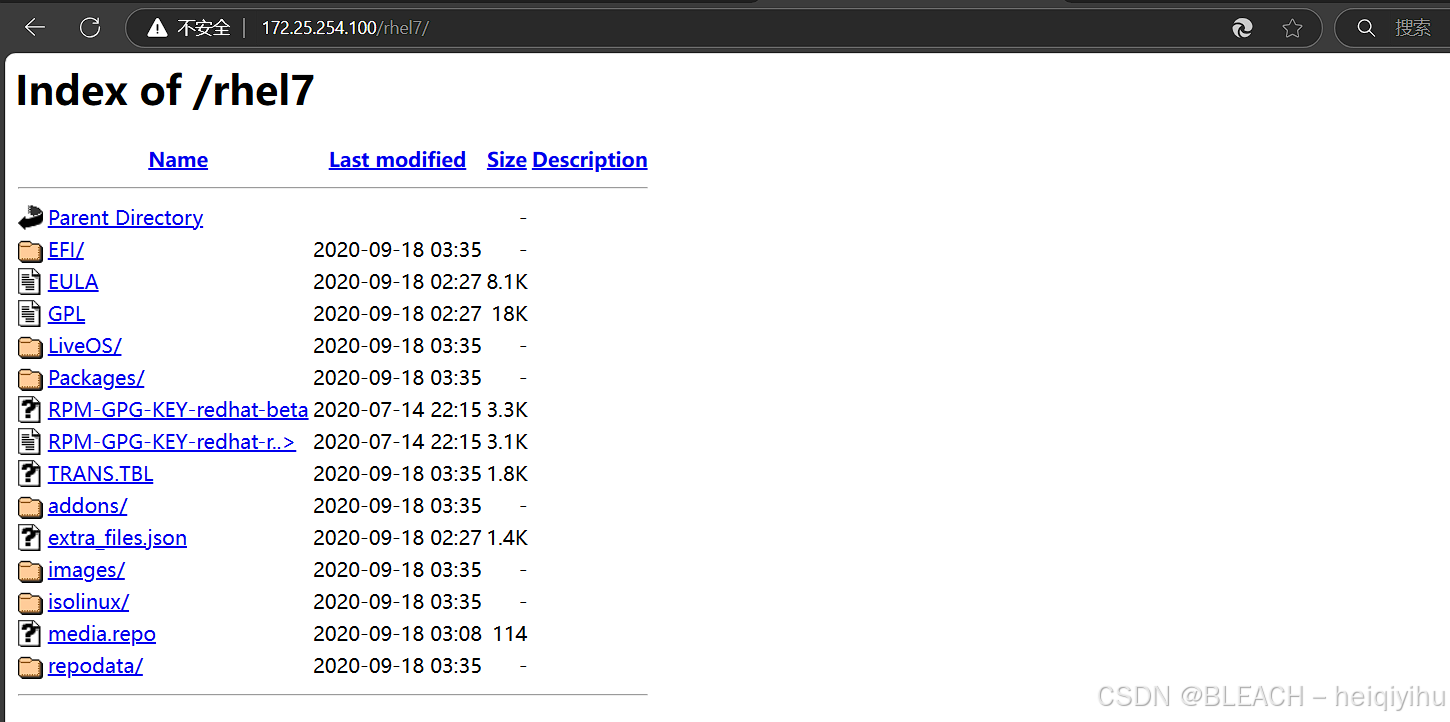Click the 不安全 security label
The height and width of the screenshot is (722, 1450).
[204, 28]
